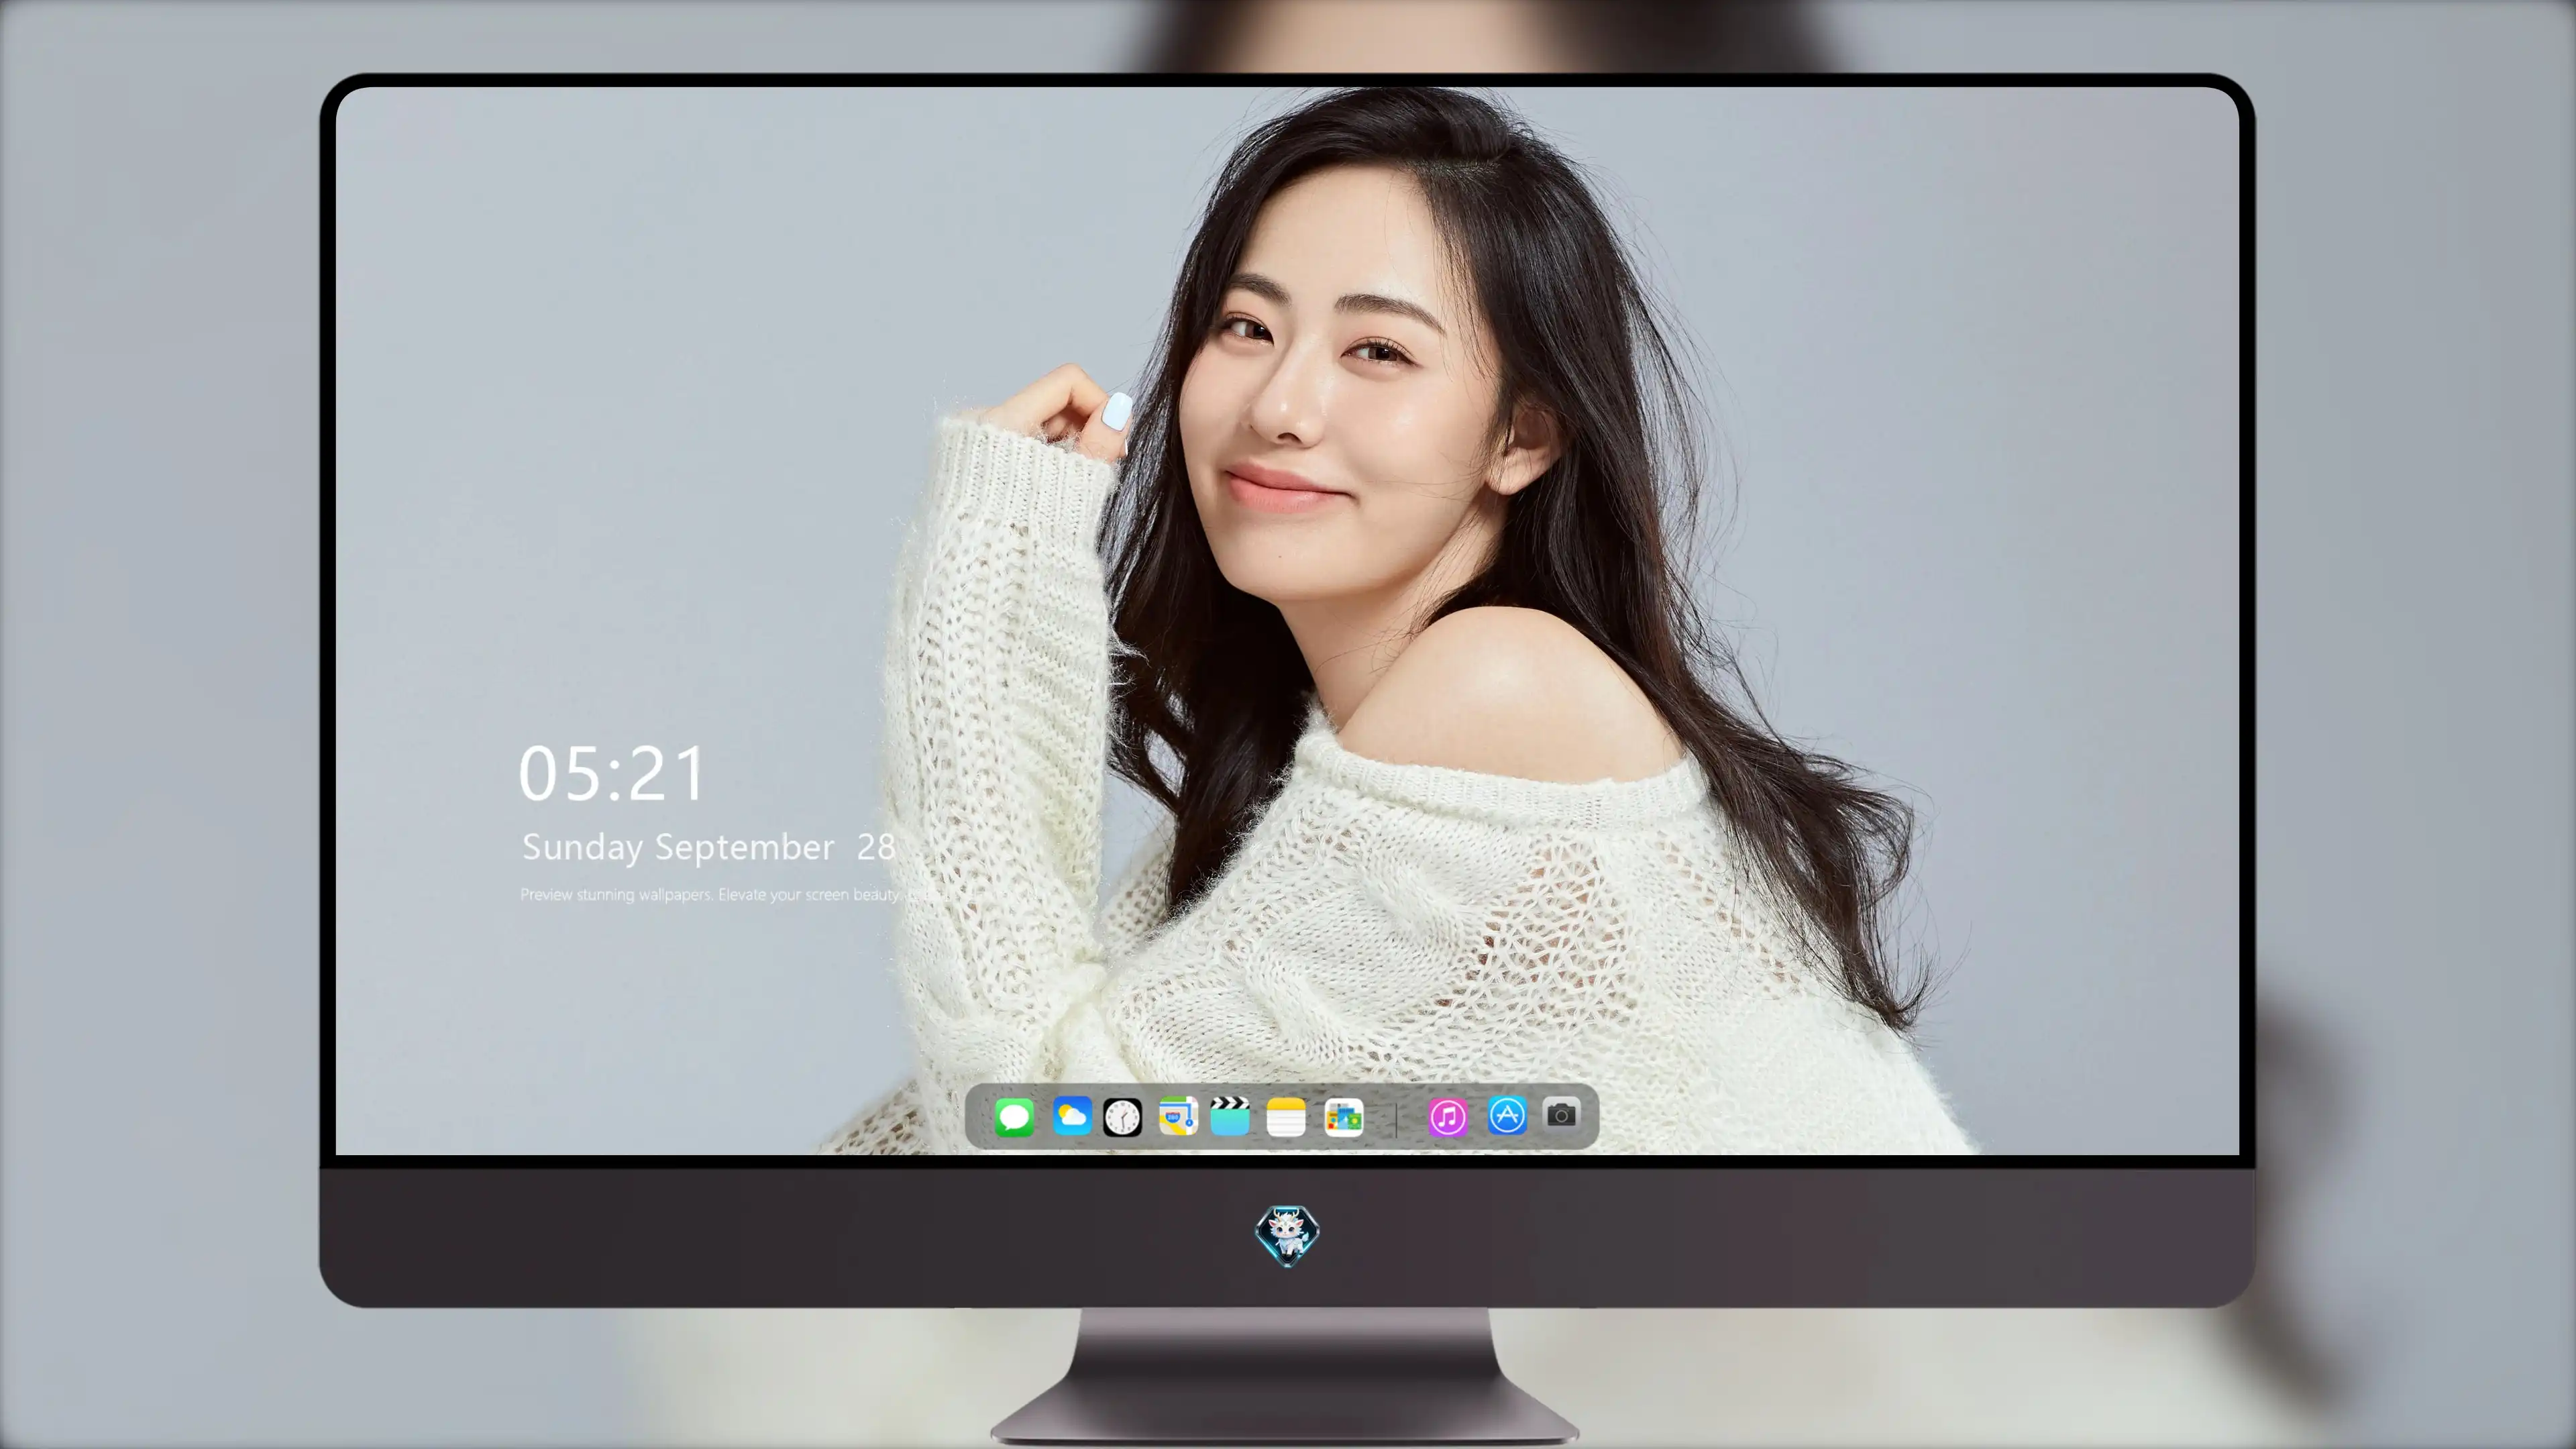Open the App Store icon
Viewport: 2576px width, 1449px height.
pos(1507,1115)
